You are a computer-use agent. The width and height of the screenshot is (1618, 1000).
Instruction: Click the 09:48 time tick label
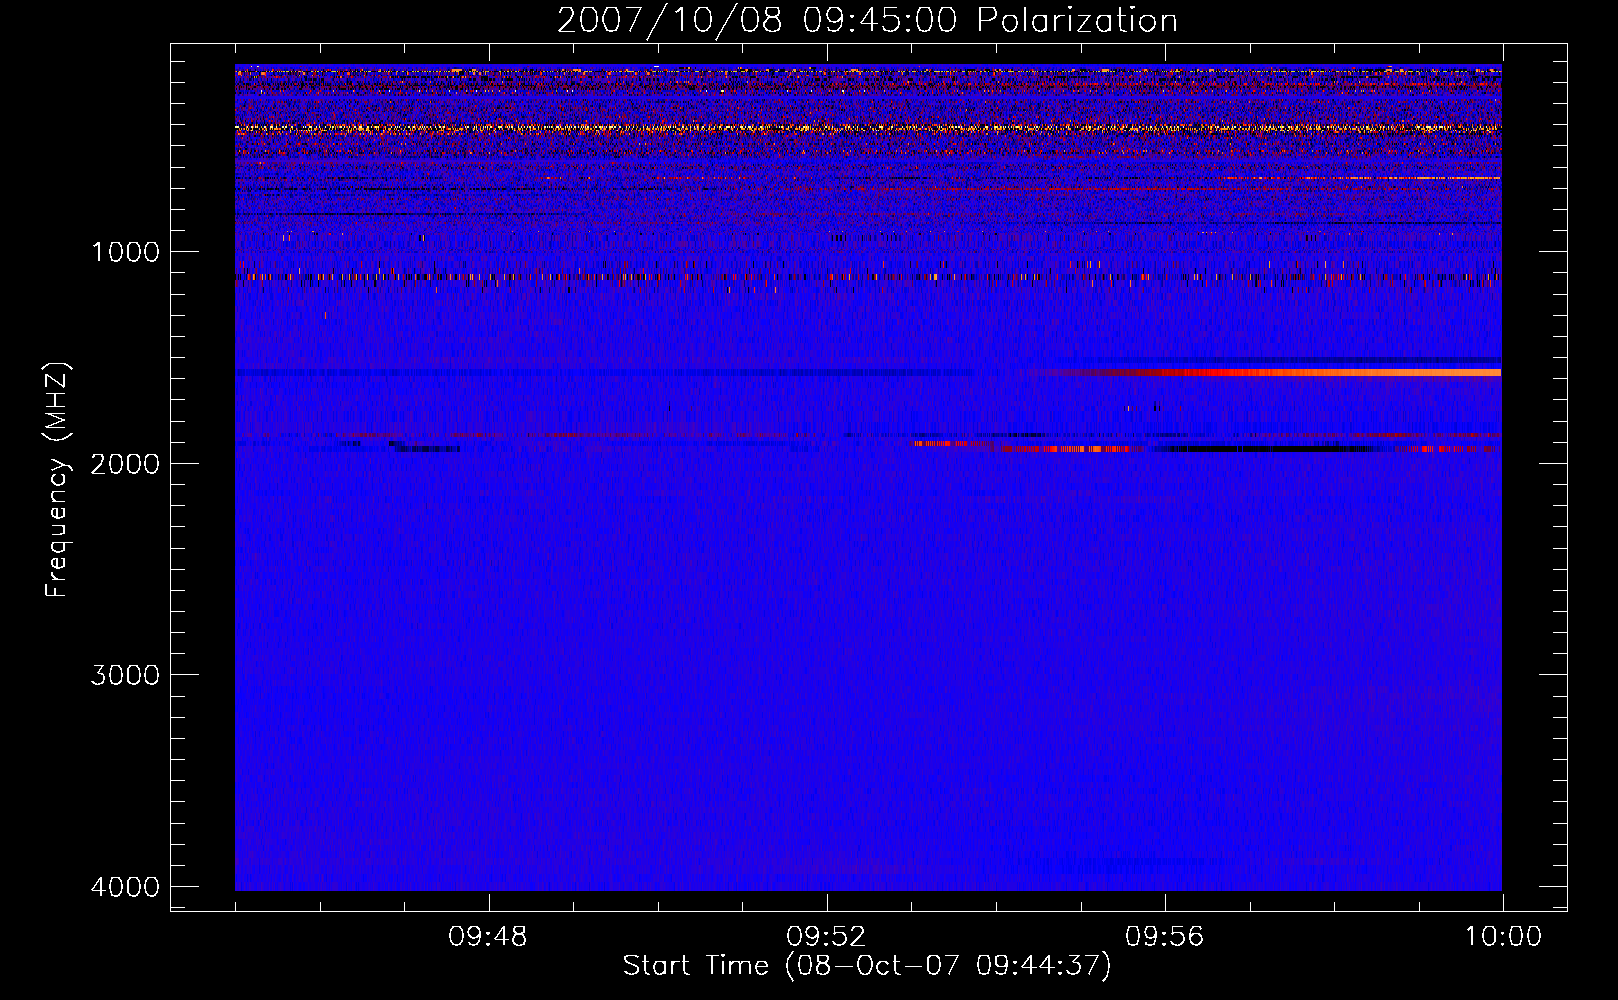pyautogui.click(x=488, y=937)
